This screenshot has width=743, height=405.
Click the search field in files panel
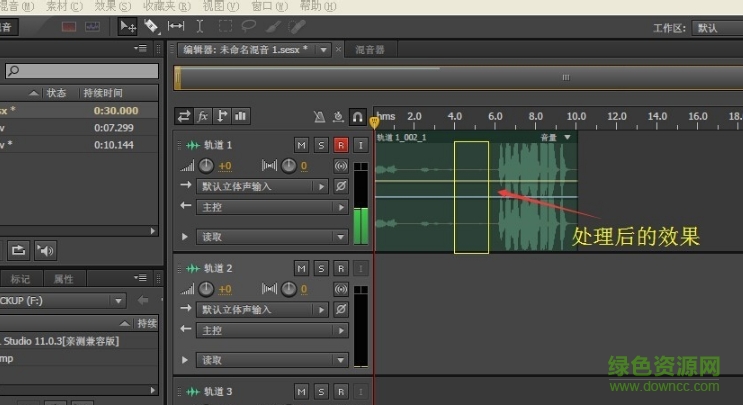pos(80,70)
